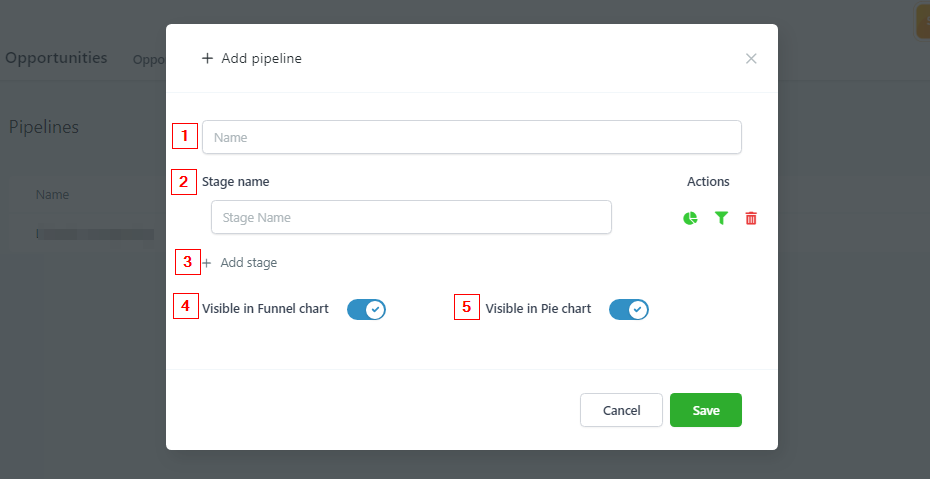Disable the Visible in Pie chart switch
The height and width of the screenshot is (479, 930).
[629, 309]
